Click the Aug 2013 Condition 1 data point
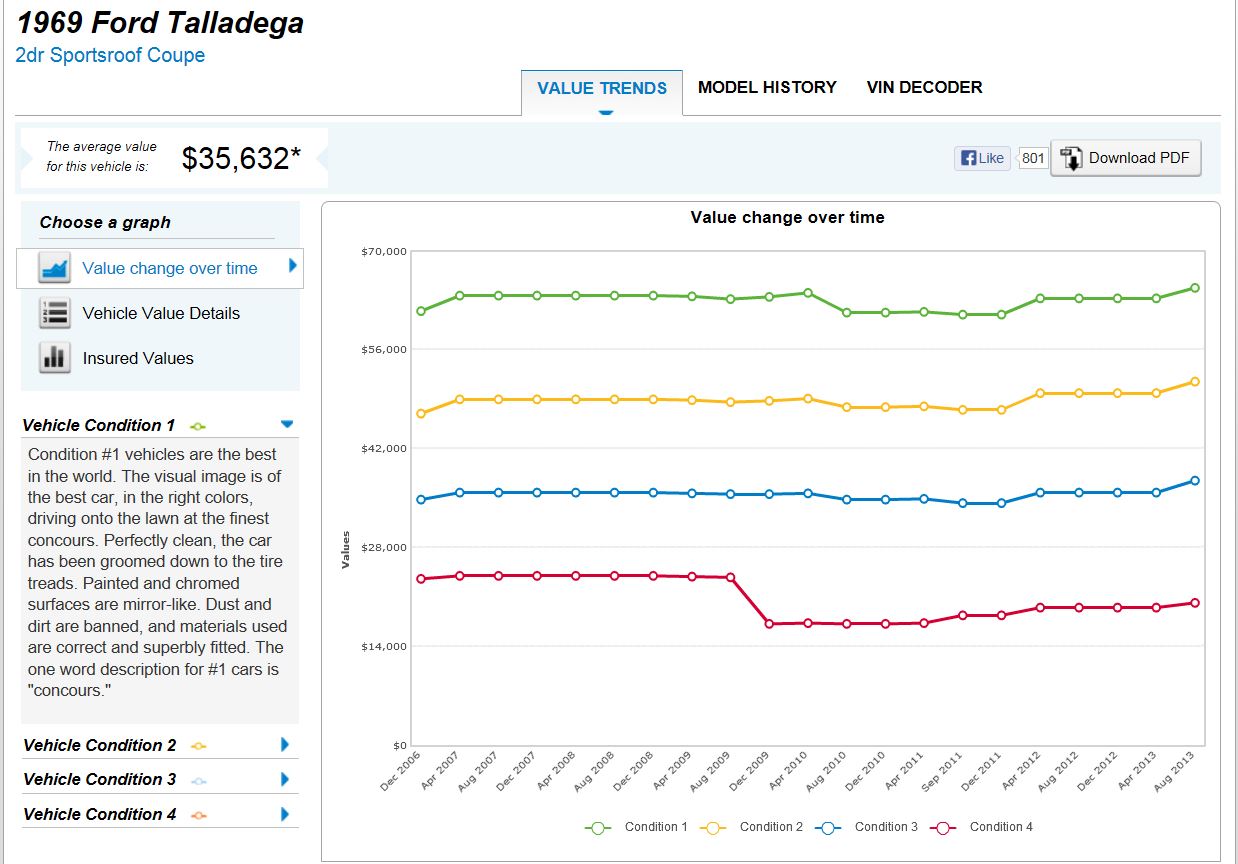Viewport: 1238px width, 864px height. [x=1194, y=288]
